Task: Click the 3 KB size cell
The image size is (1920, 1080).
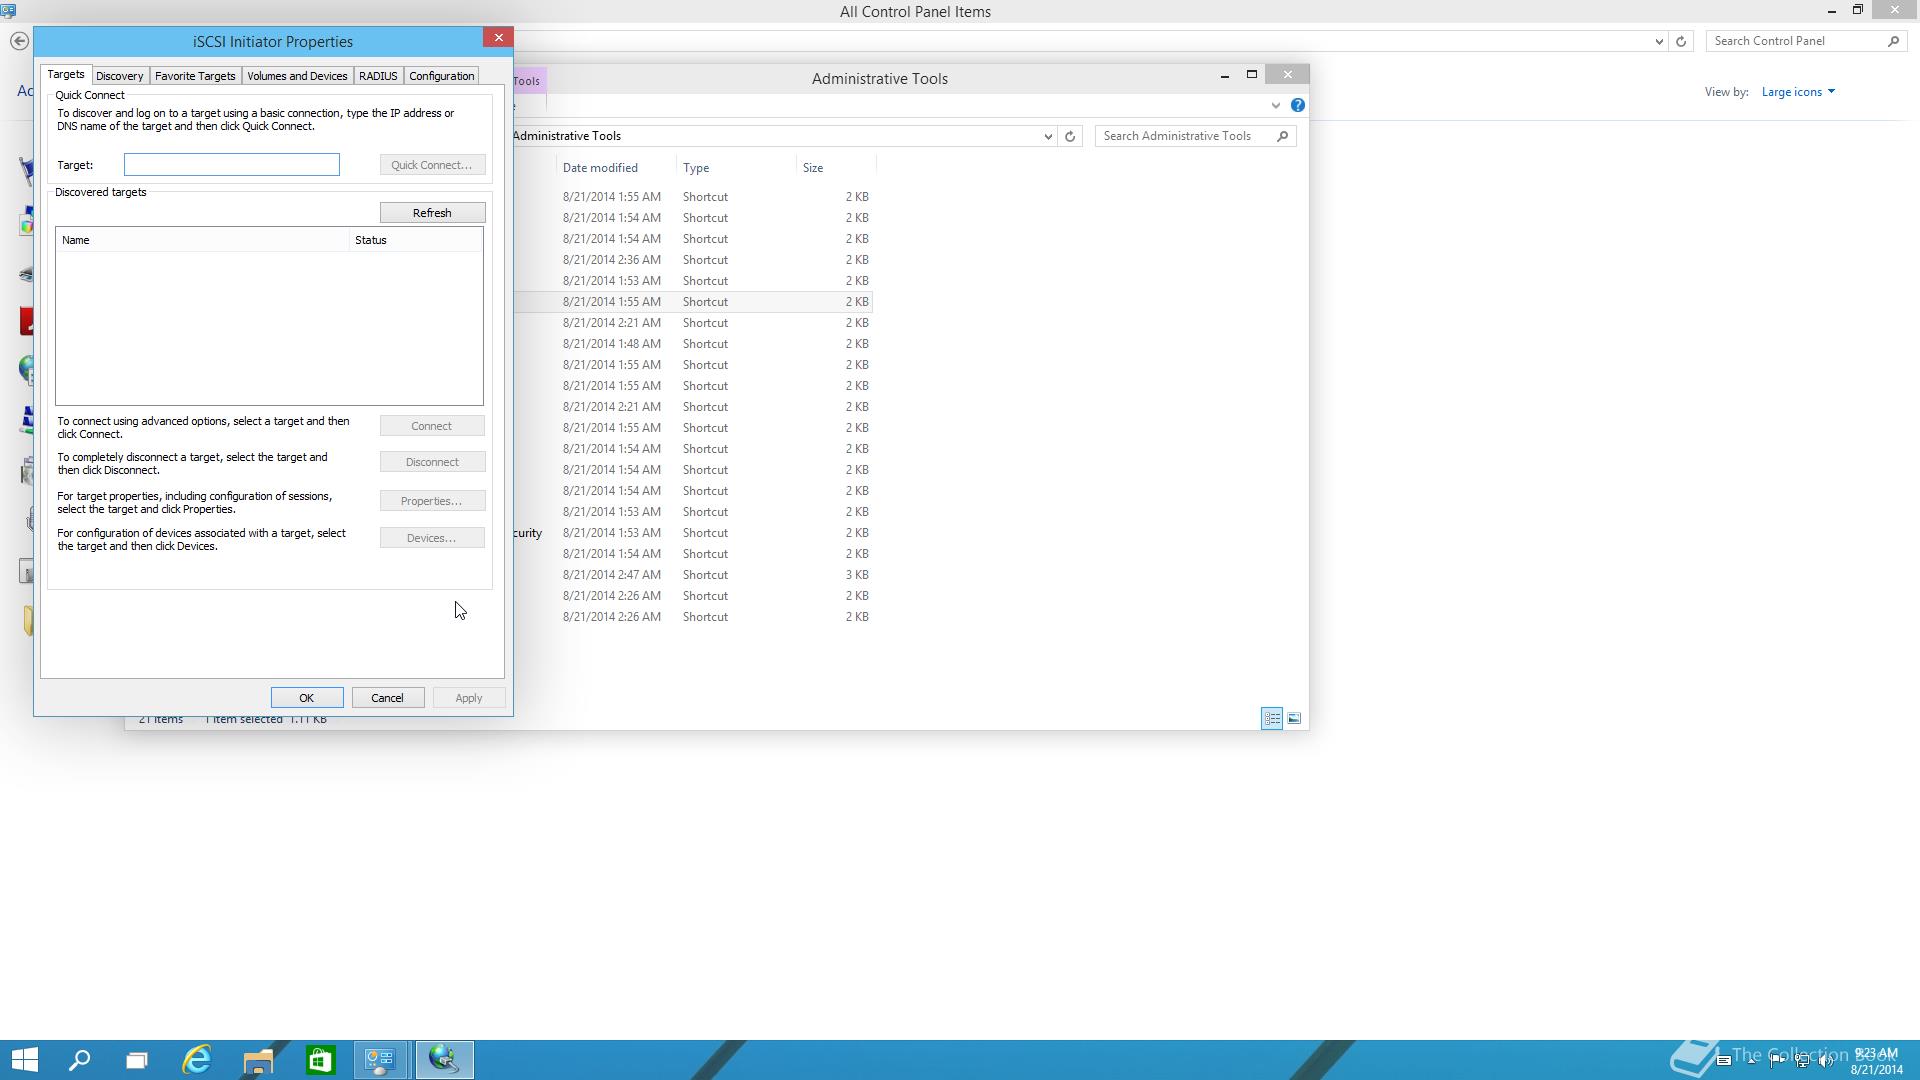Action: click(x=857, y=575)
